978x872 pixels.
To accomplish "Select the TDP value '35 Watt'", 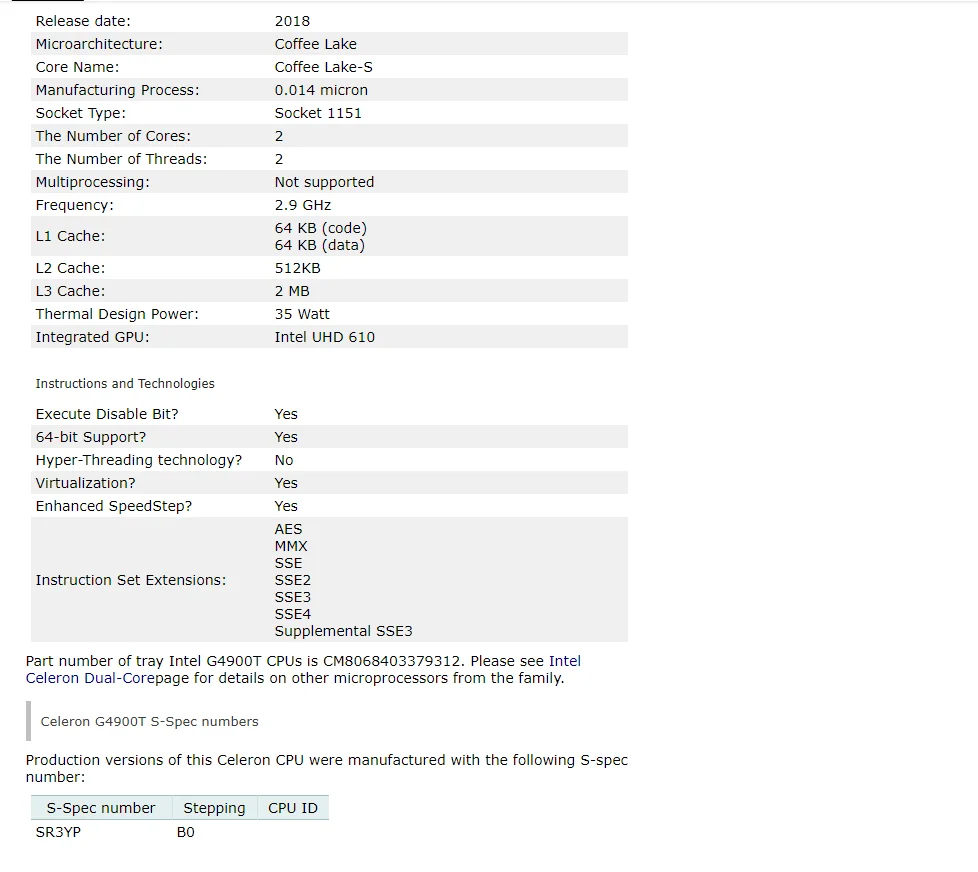I will (302, 314).
